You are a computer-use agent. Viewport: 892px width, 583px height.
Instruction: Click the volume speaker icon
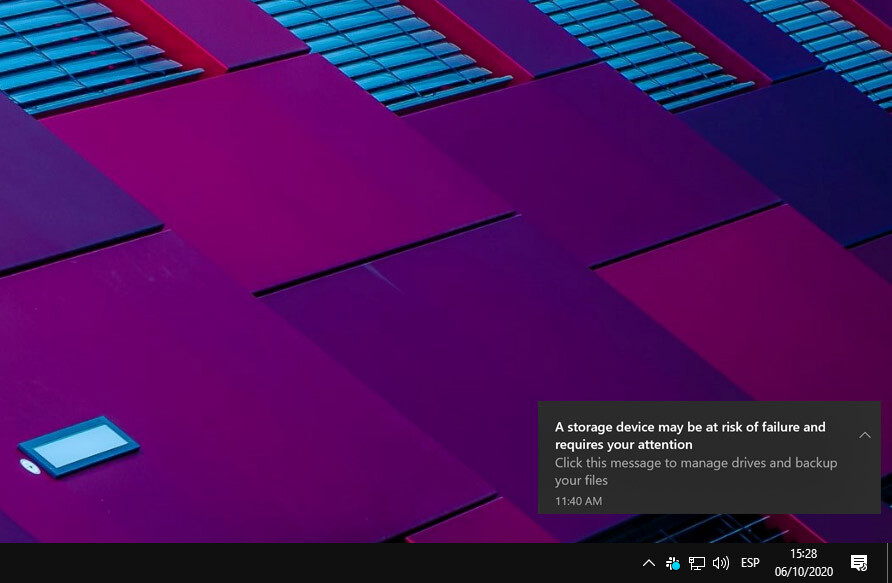click(720, 563)
